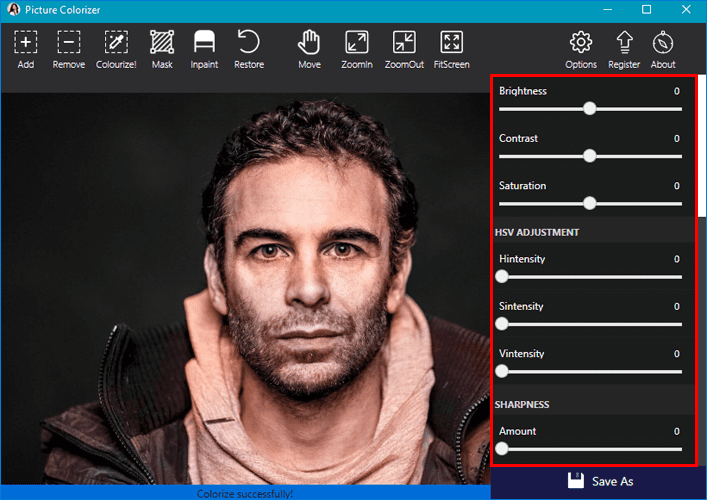Click the Vintensity slider handle
Screen dimensions: 707x500
(502, 371)
